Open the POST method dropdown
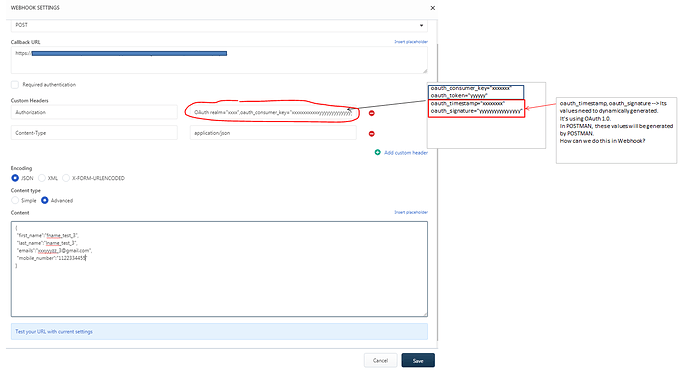Viewport: 690px width, 377px height. point(219,25)
